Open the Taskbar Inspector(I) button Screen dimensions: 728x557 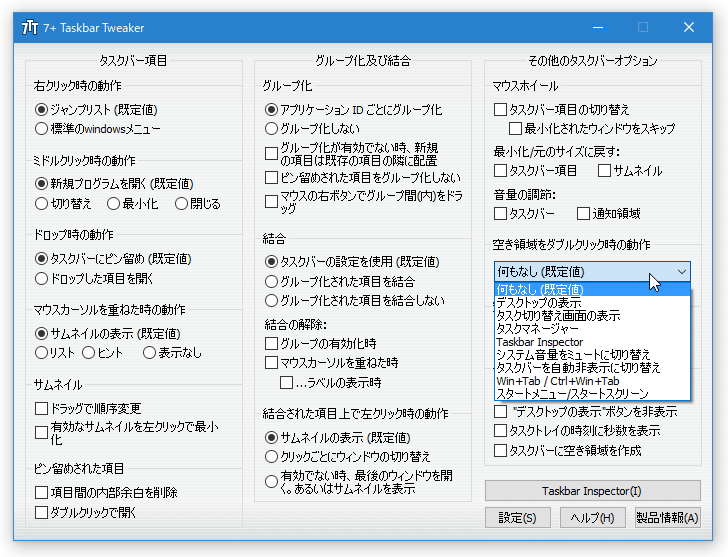592,491
